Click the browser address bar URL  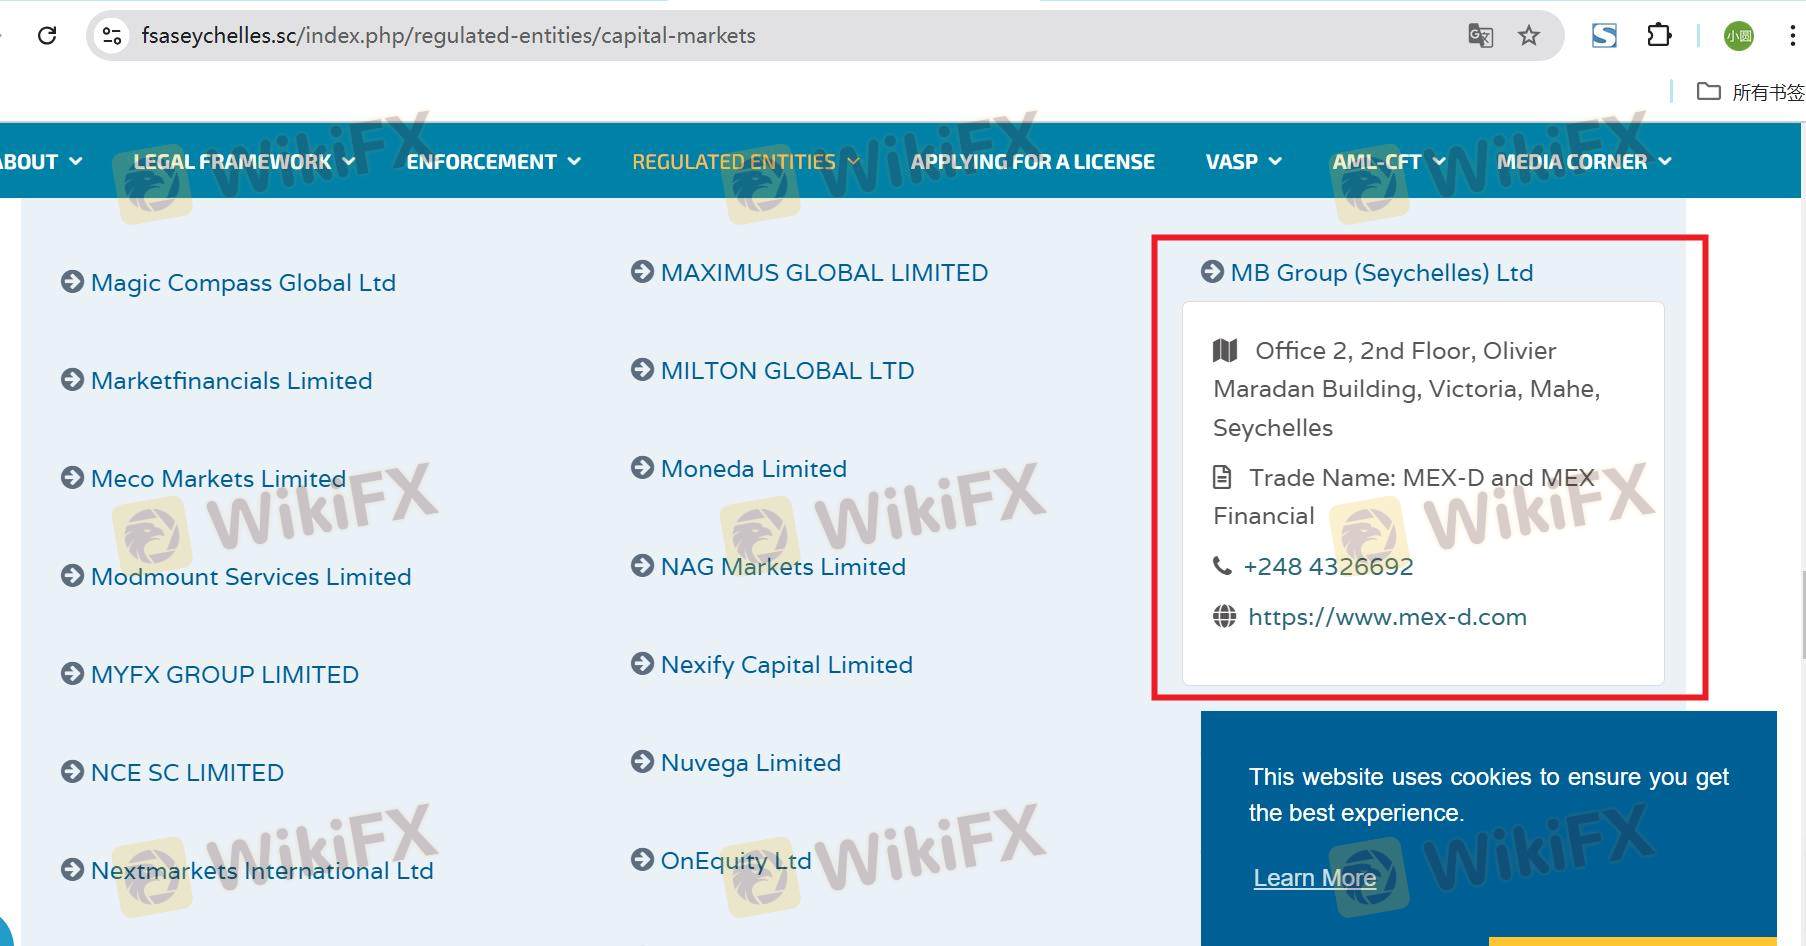pos(448,36)
